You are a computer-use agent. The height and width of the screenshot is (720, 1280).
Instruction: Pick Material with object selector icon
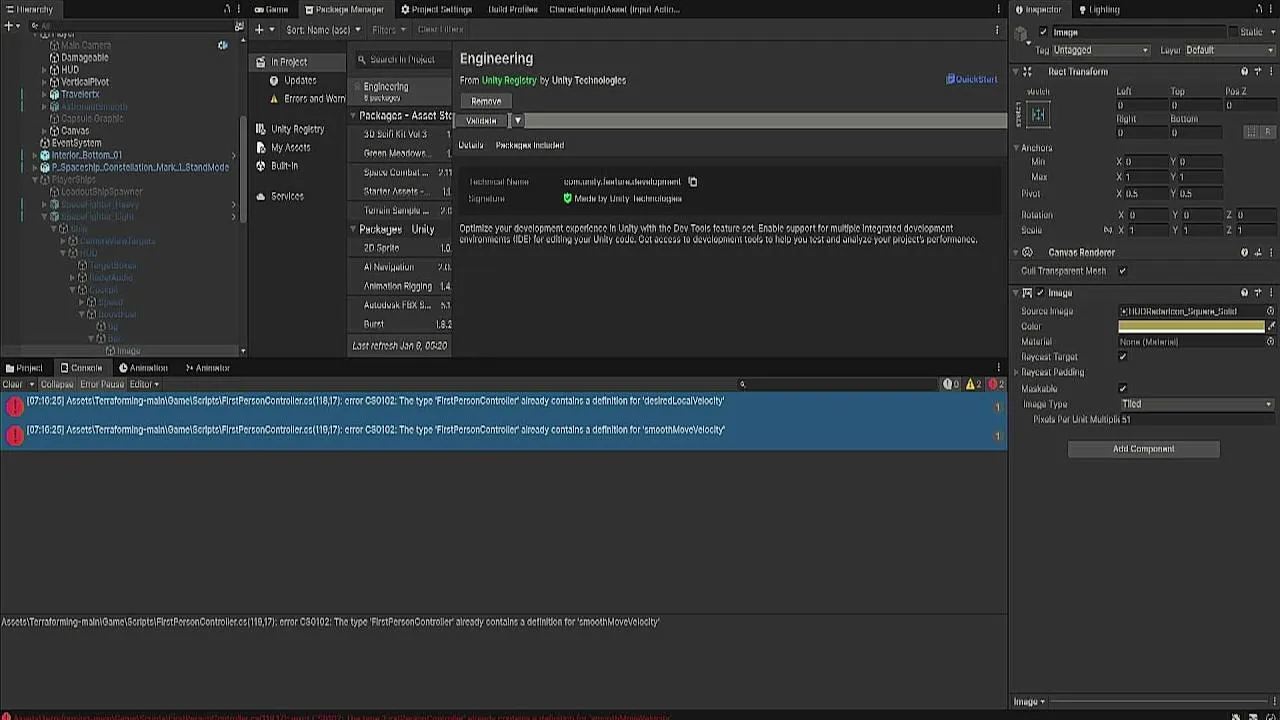[x=1271, y=342]
